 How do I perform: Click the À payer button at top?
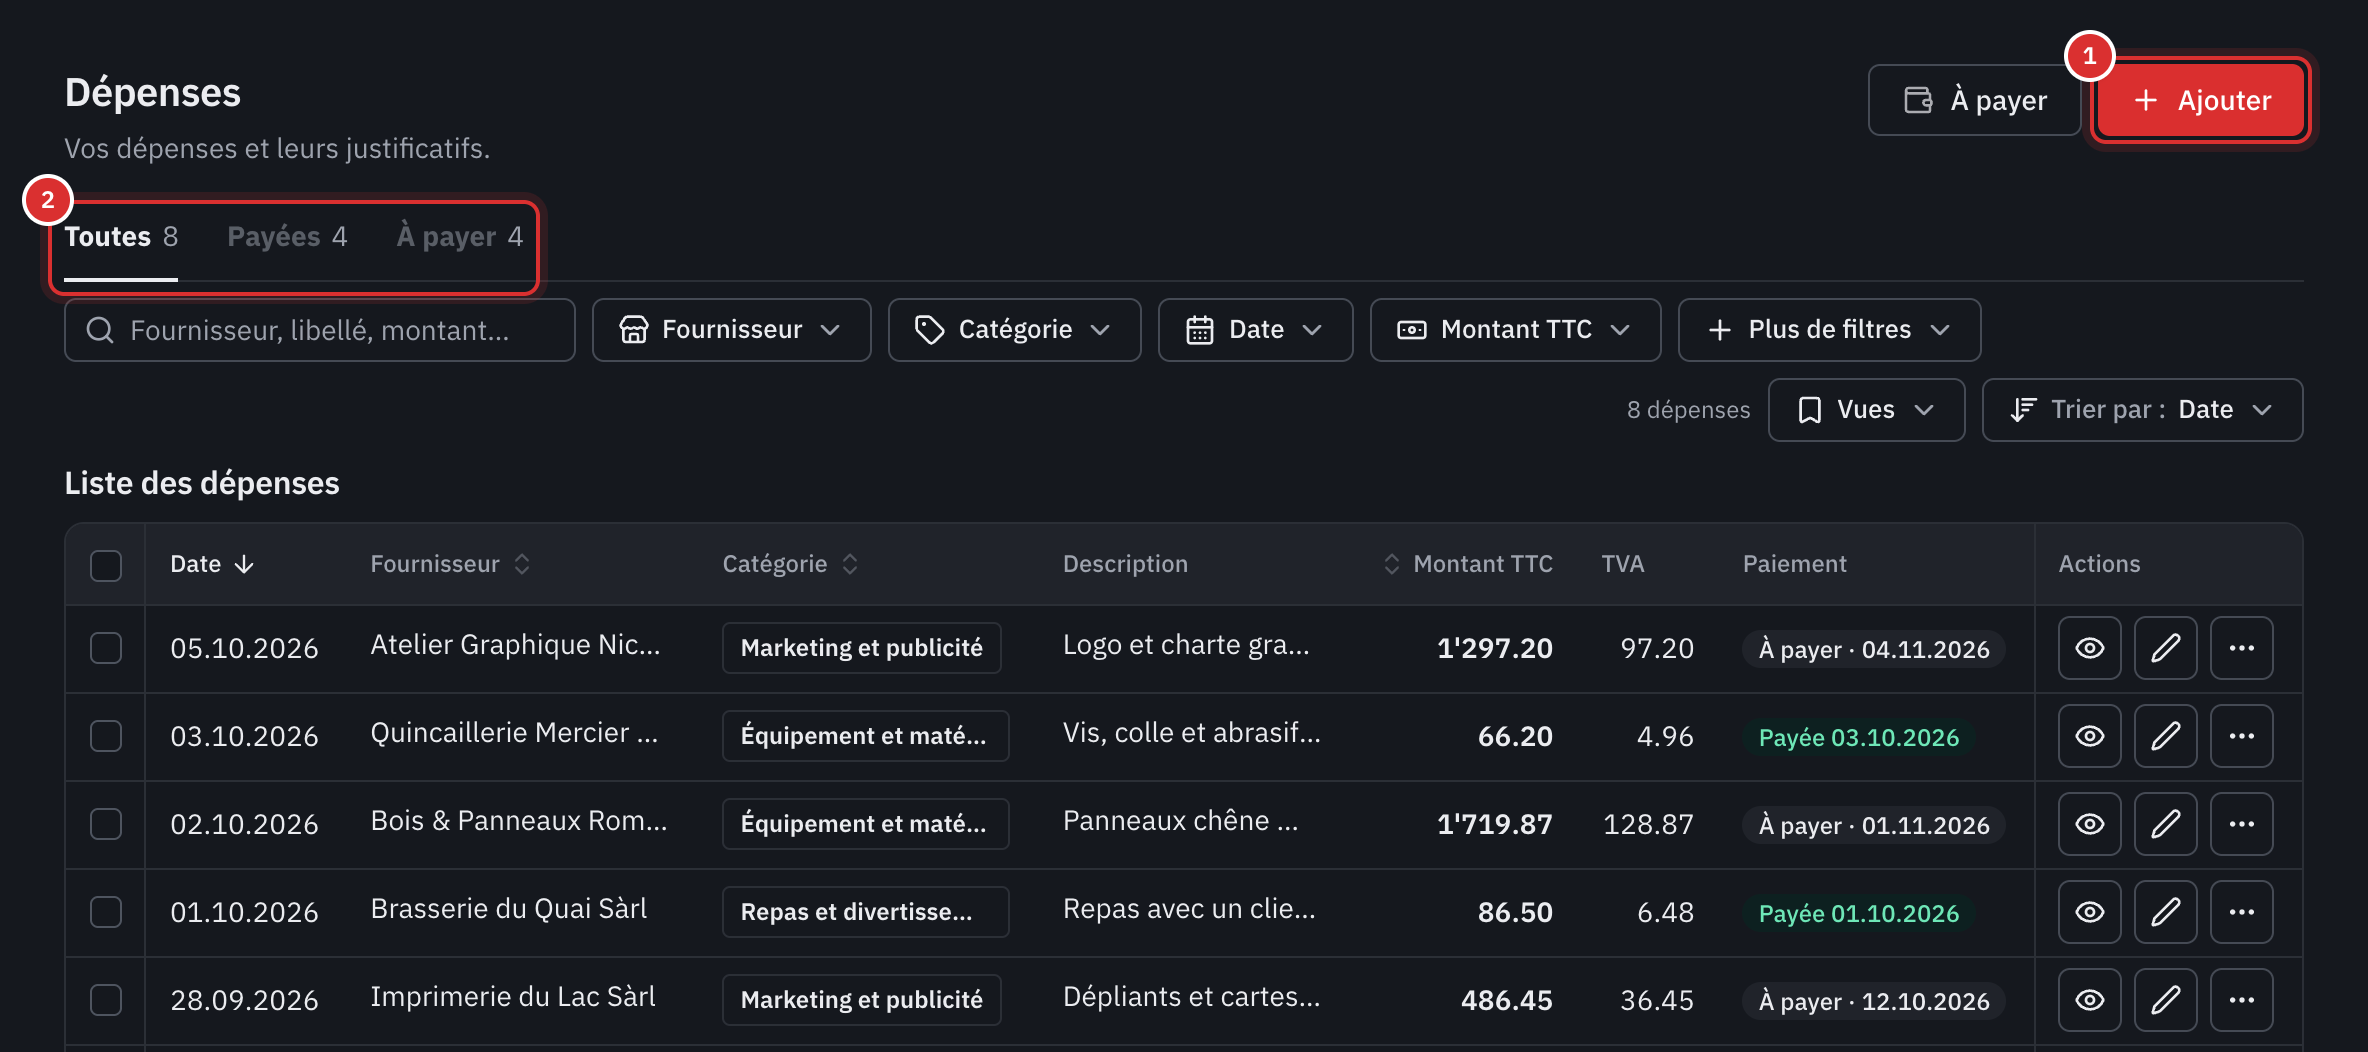pos(1974,100)
